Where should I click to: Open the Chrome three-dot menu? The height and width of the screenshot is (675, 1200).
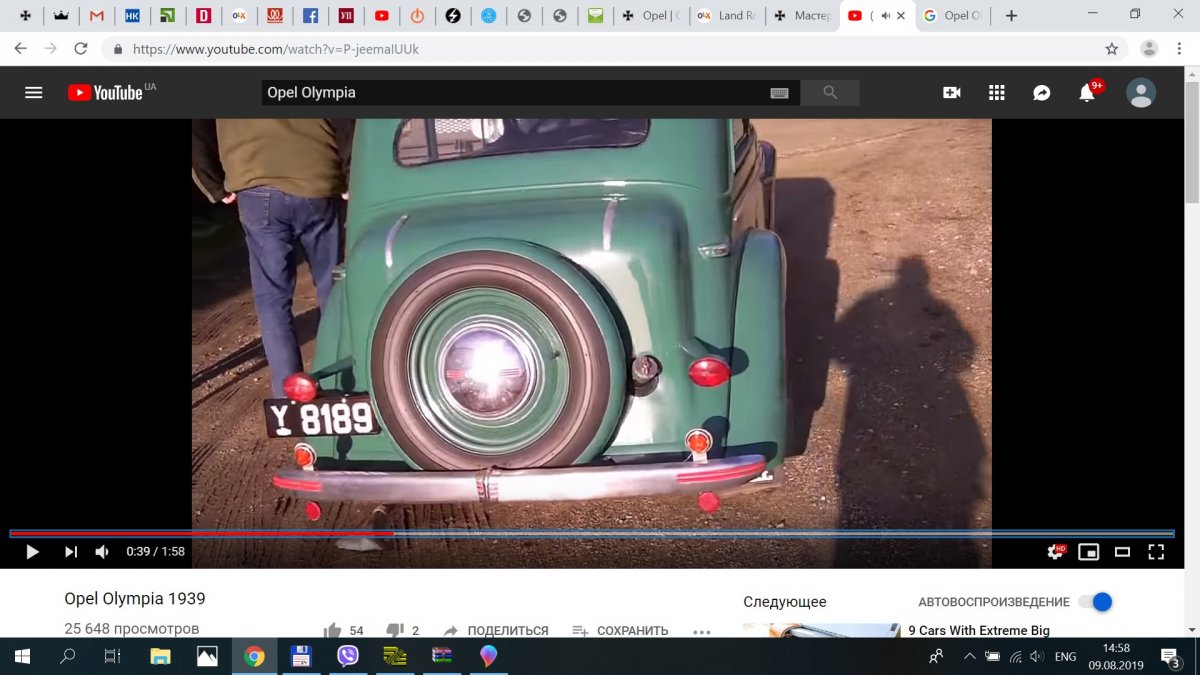(1182, 48)
